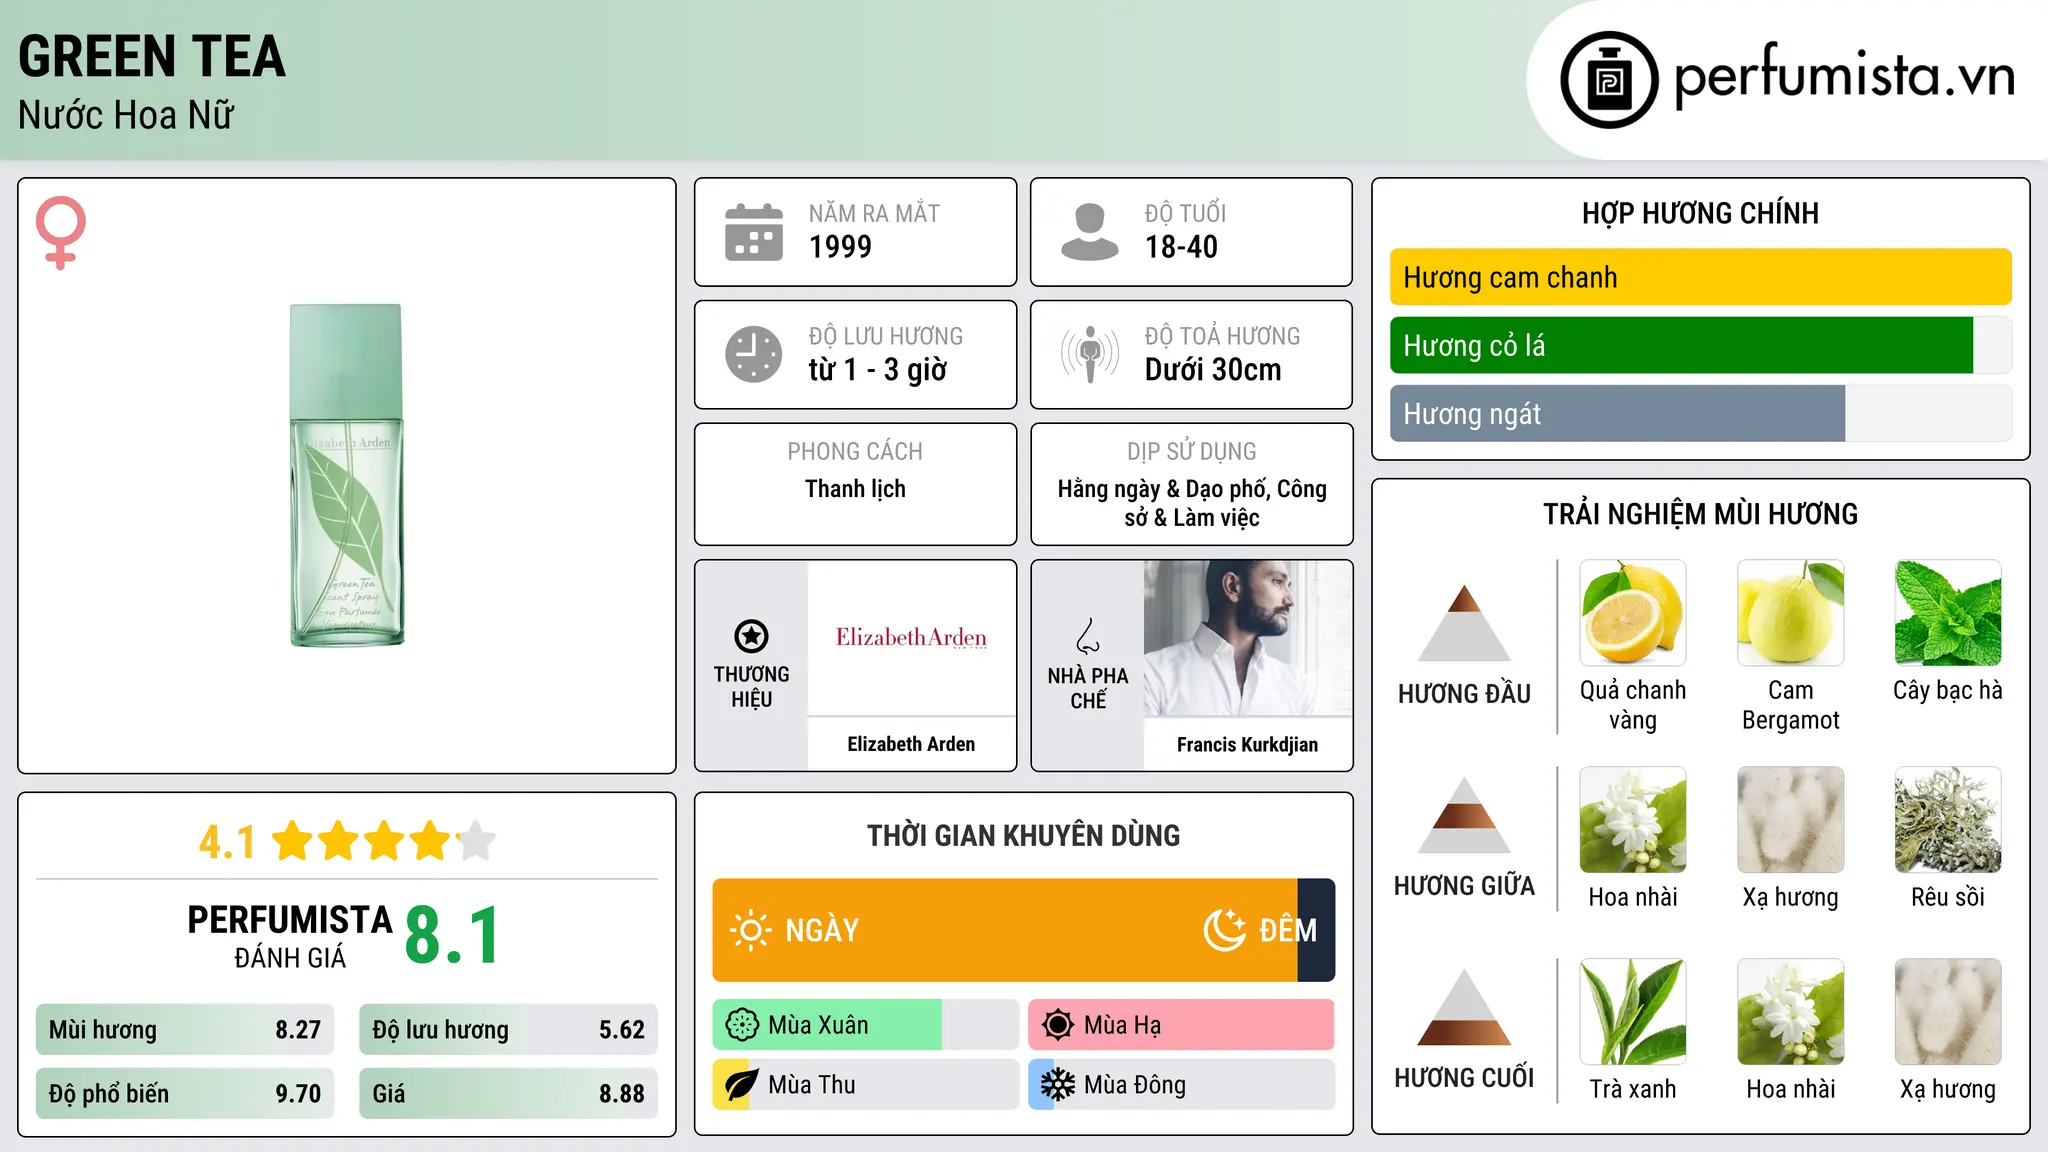This screenshot has height=1152, width=2048.
Task: Click the Hương cỏ lá accord bar
Action: tap(1701, 345)
